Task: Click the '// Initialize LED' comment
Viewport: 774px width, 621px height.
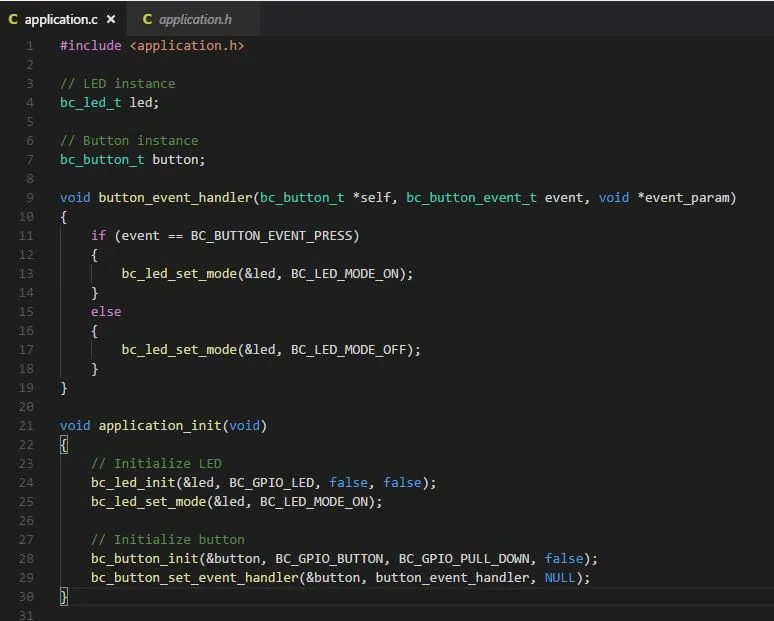Action: click(156, 464)
